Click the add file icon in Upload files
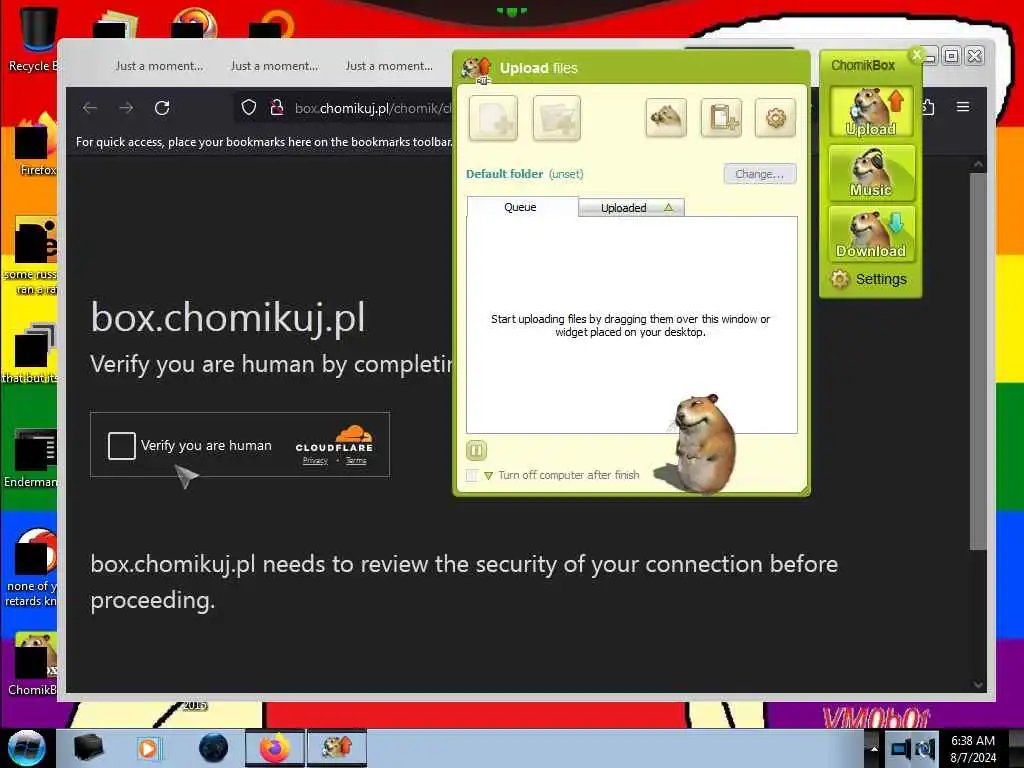Image resolution: width=1024 pixels, height=768 pixels. (x=493, y=118)
